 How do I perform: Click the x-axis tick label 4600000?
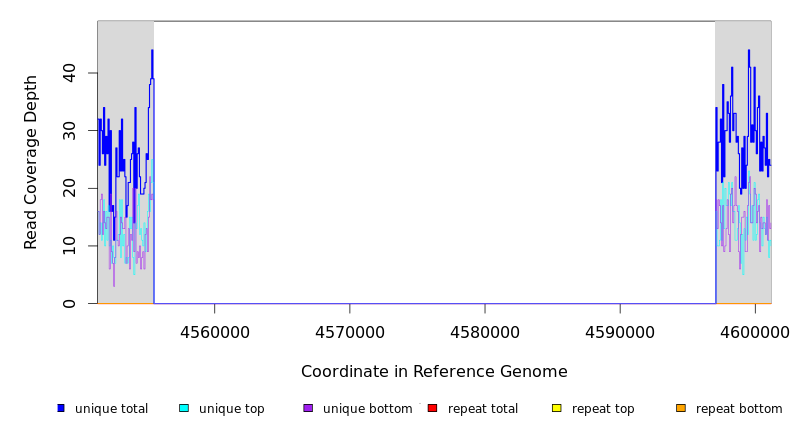pos(755,331)
